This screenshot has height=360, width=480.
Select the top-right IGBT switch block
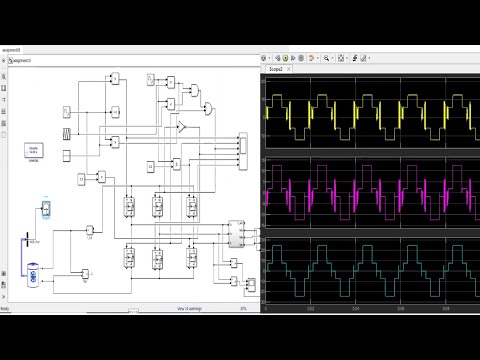coord(191,207)
